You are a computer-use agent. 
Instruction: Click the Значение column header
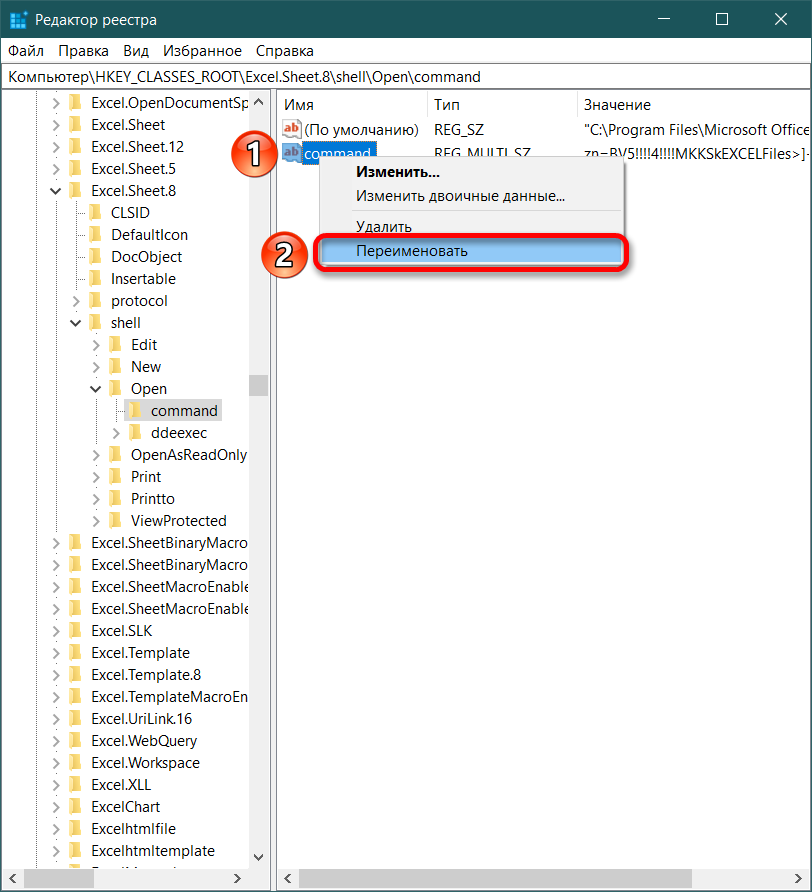pyautogui.click(x=617, y=104)
